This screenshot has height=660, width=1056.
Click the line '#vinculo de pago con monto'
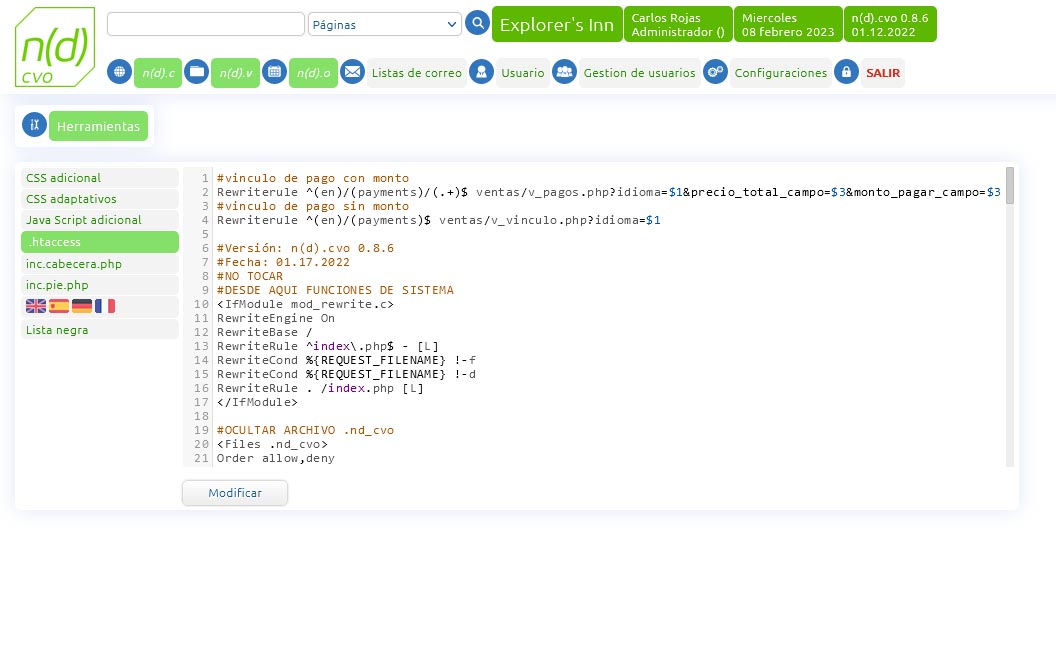[x=312, y=178]
